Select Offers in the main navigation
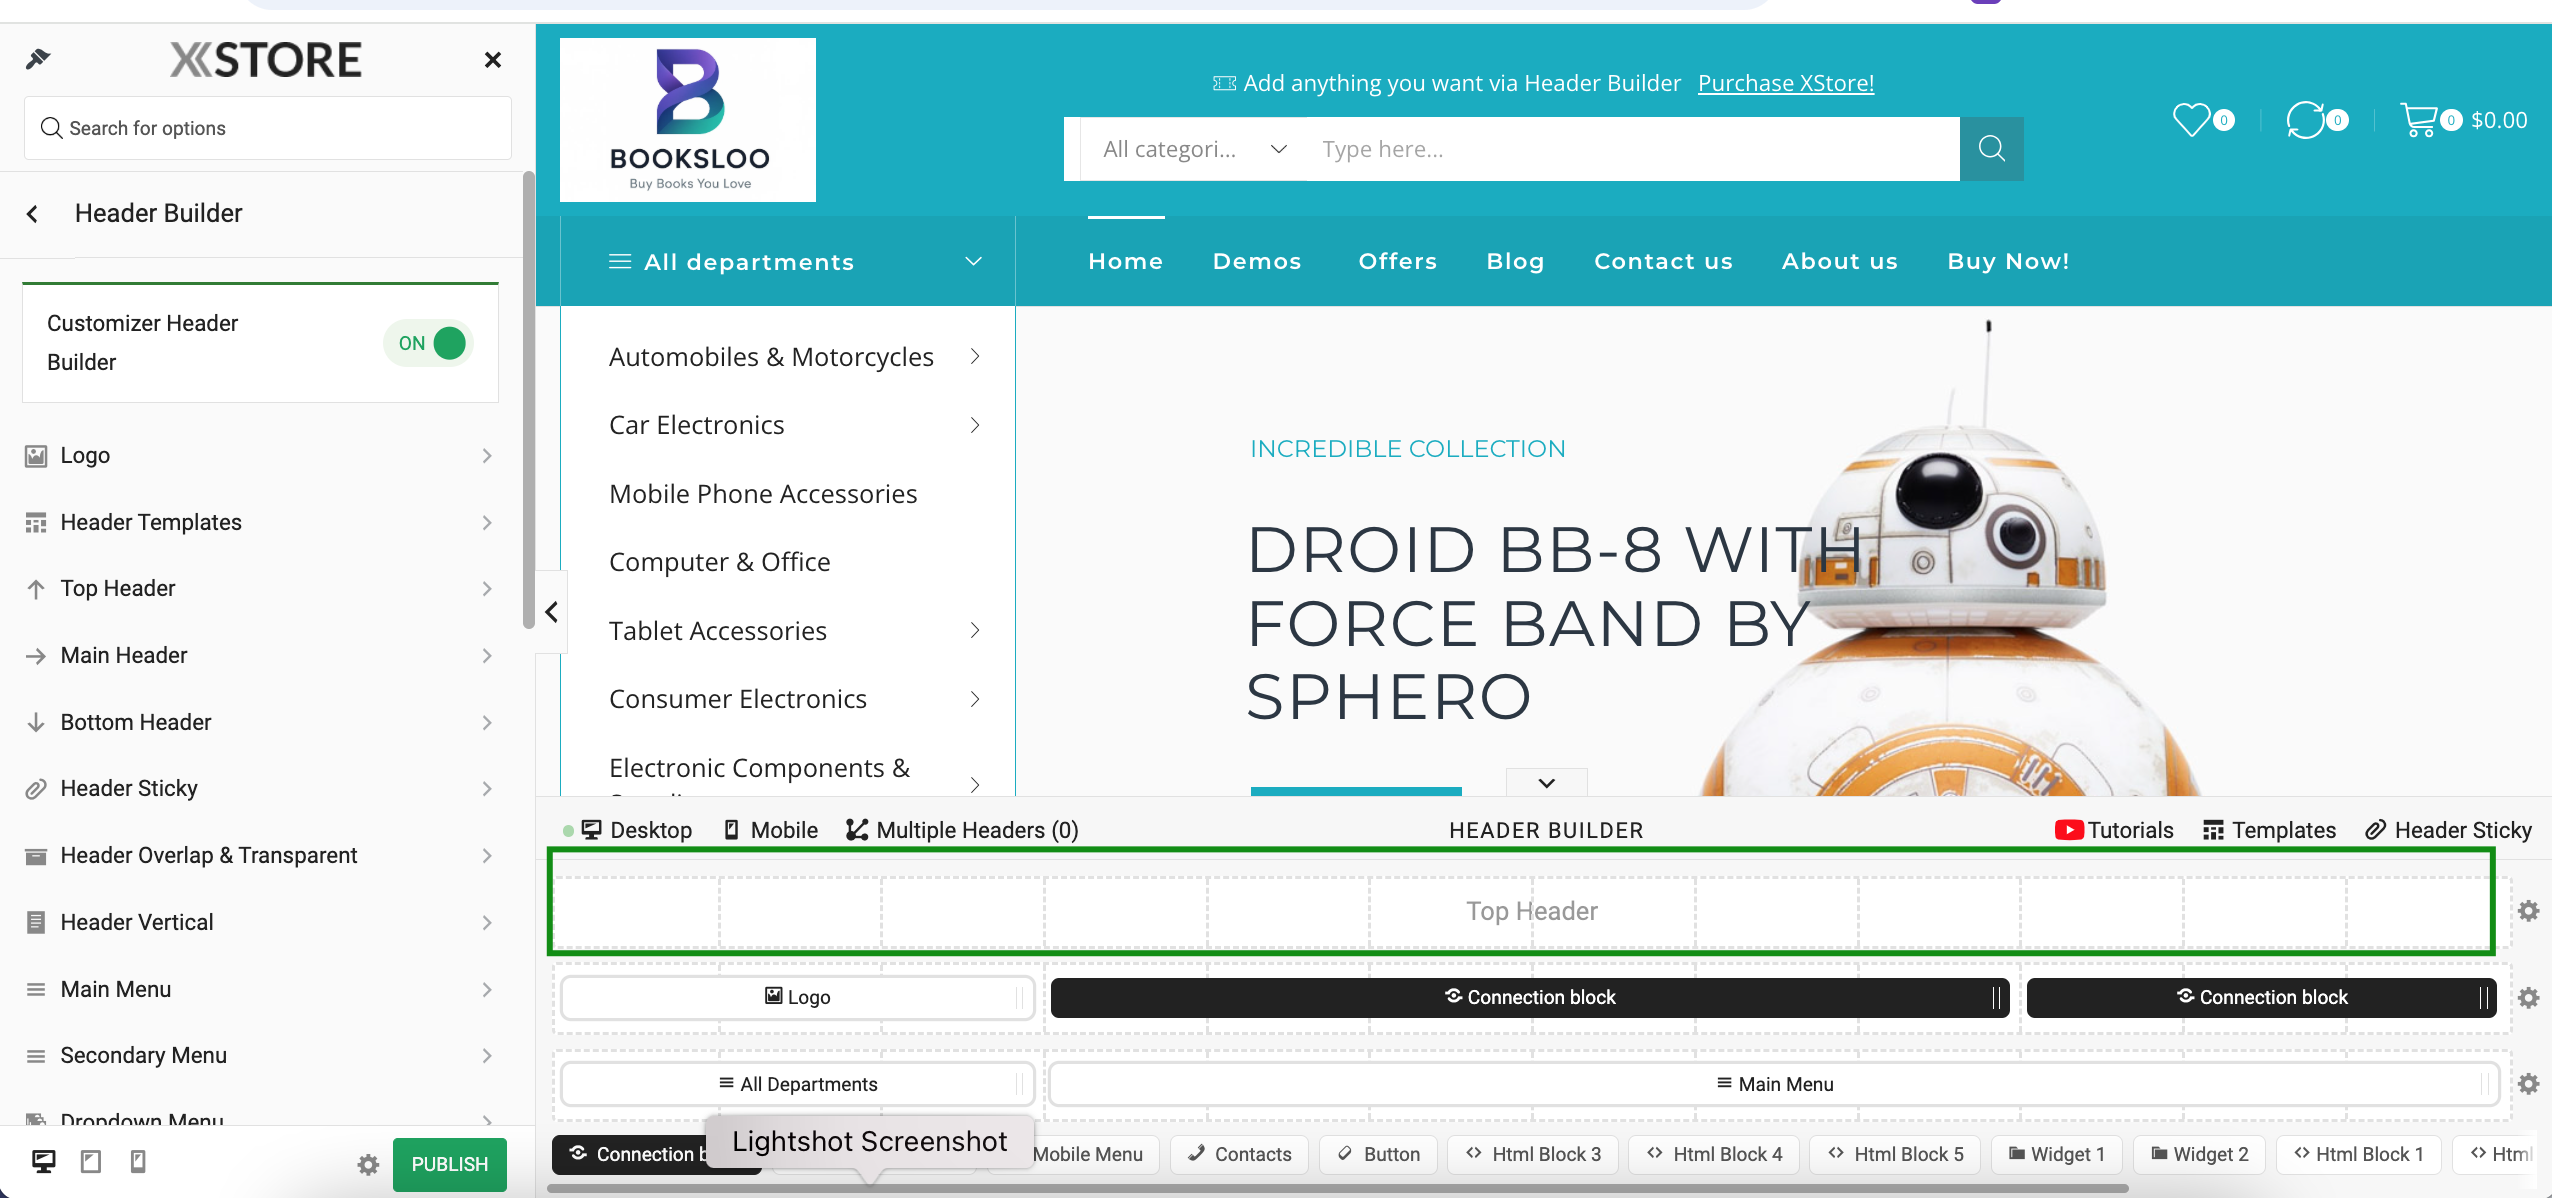Image resolution: width=2552 pixels, height=1198 pixels. click(x=1398, y=261)
